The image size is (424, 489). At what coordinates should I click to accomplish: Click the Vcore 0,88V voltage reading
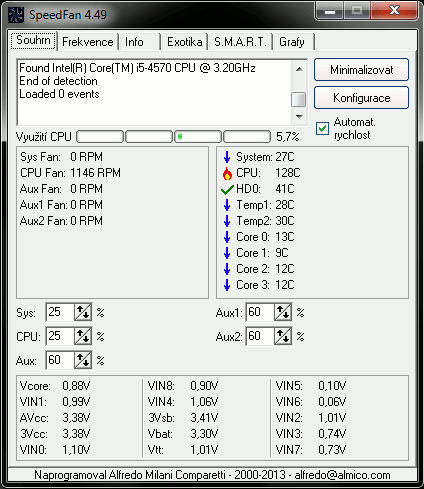[x=55, y=386]
